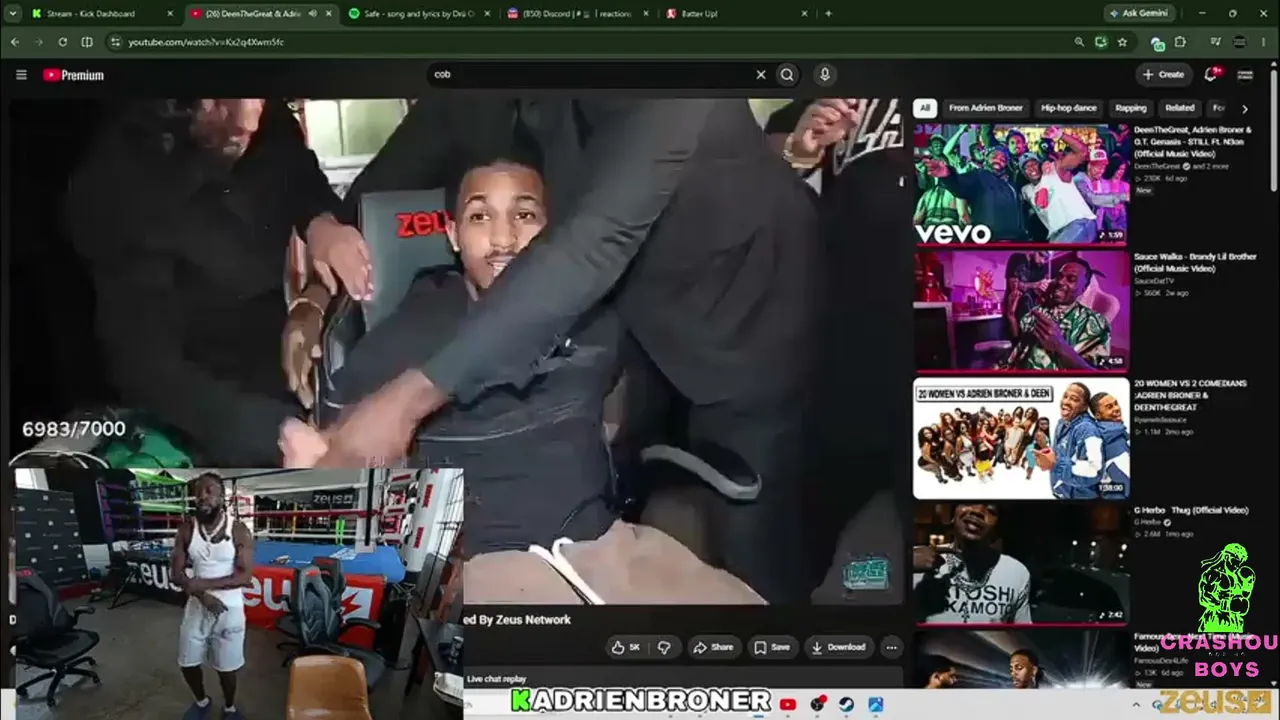The width and height of the screenshot is (1280, 720).
Task: Open Sauce Walka video title link
Action: click(1195, 262)
